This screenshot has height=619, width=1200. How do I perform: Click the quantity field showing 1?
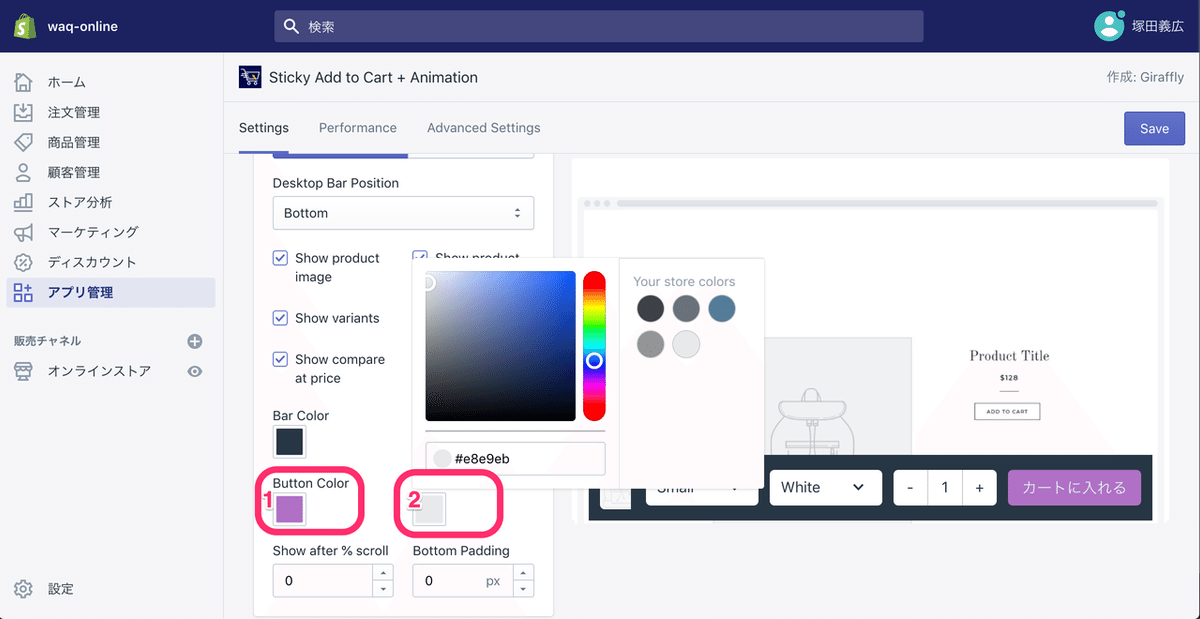[x=944, y=487]
